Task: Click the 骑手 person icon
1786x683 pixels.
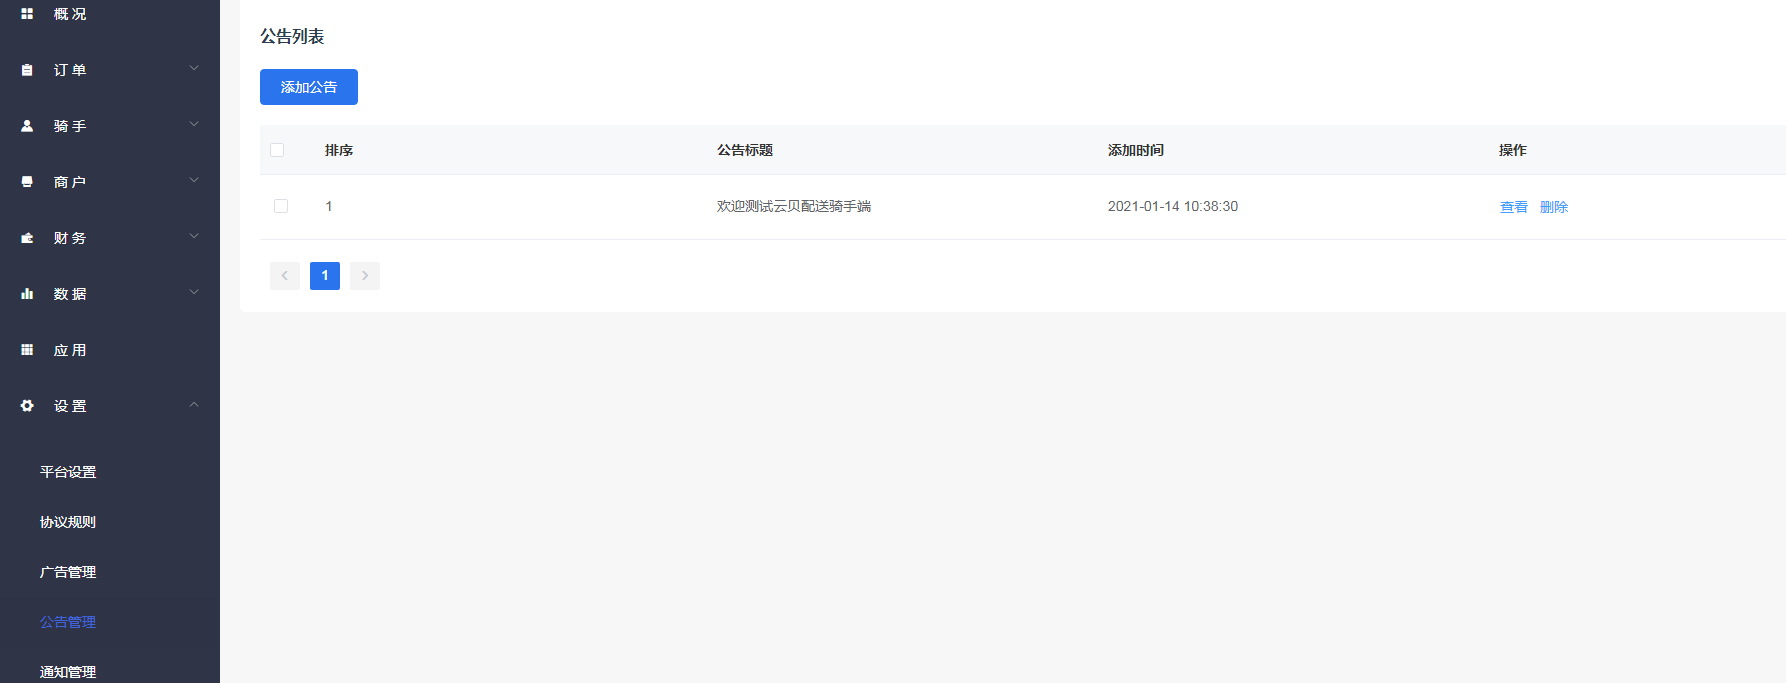Action: click(x=27, y=126)
